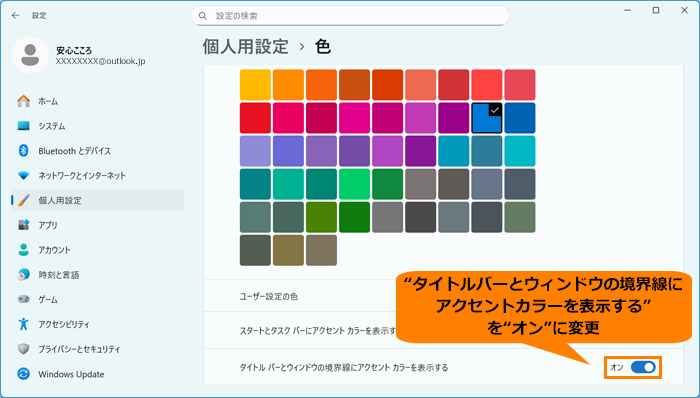Screen dimensions: 700x398
Task: Open the ホーム settings page
Action: [98, 101]
